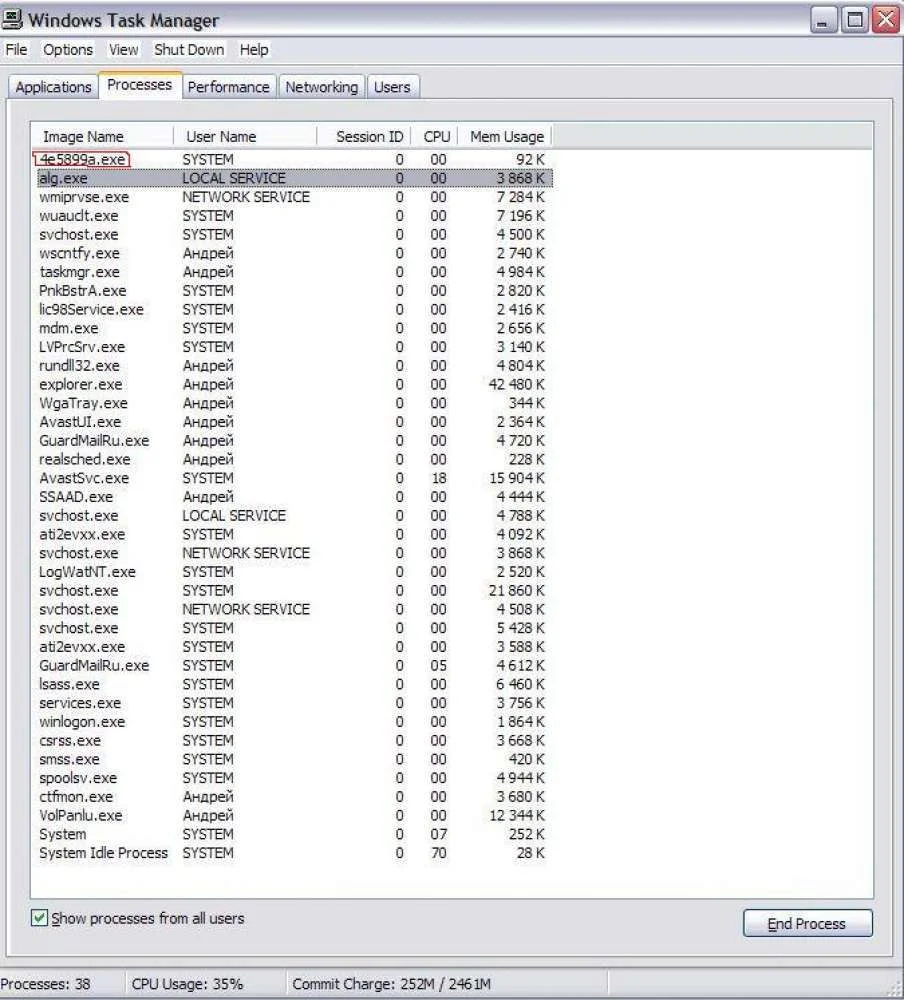Select the WgaTray.exe process
904x1000 pixels.
coord(293,403)
